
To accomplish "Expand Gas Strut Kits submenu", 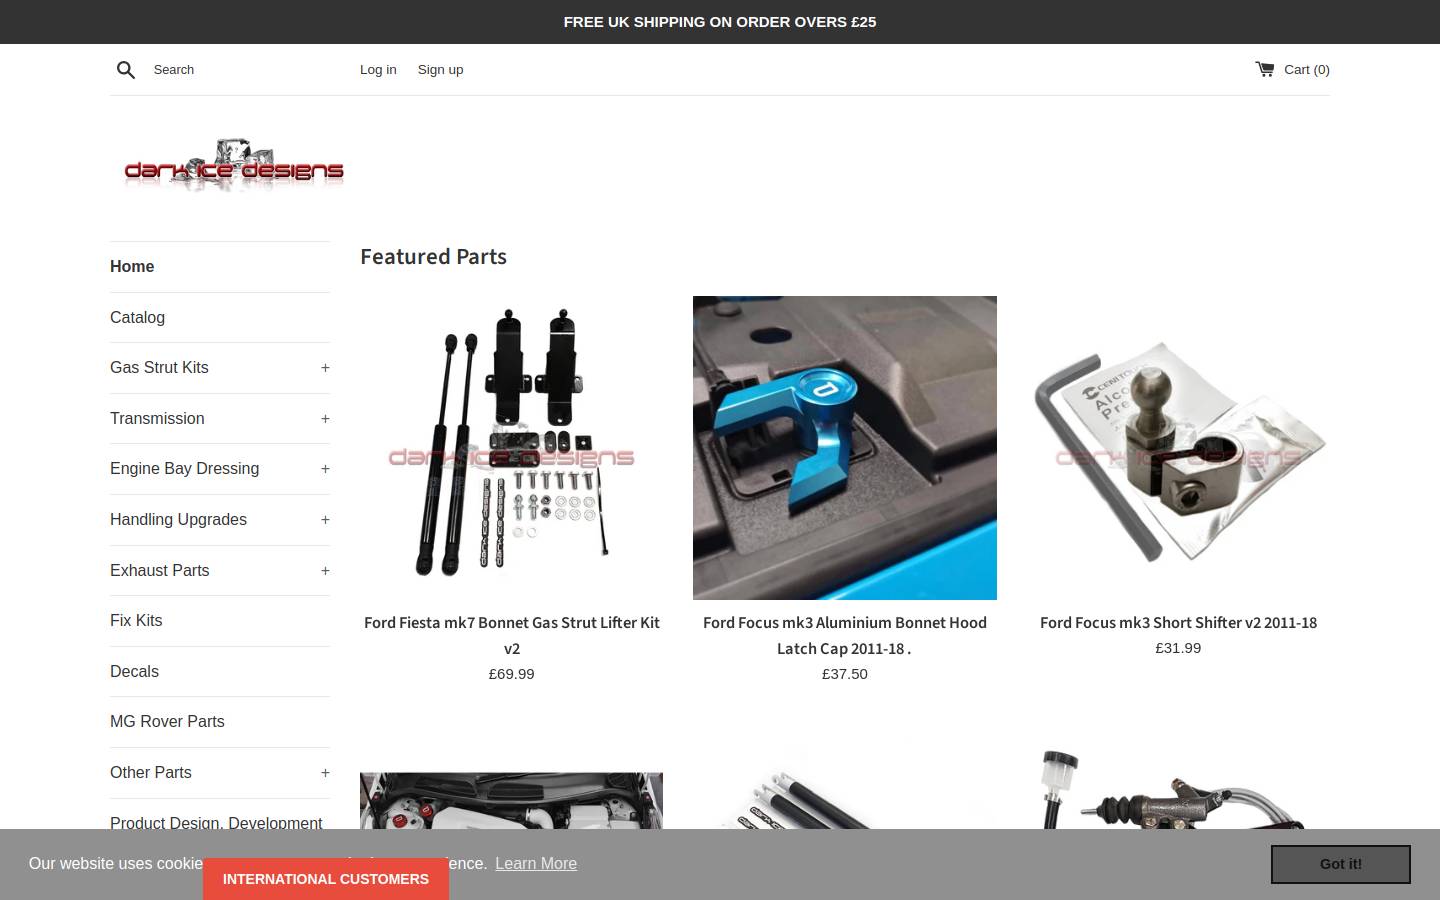I will click(x=325, y=368).
